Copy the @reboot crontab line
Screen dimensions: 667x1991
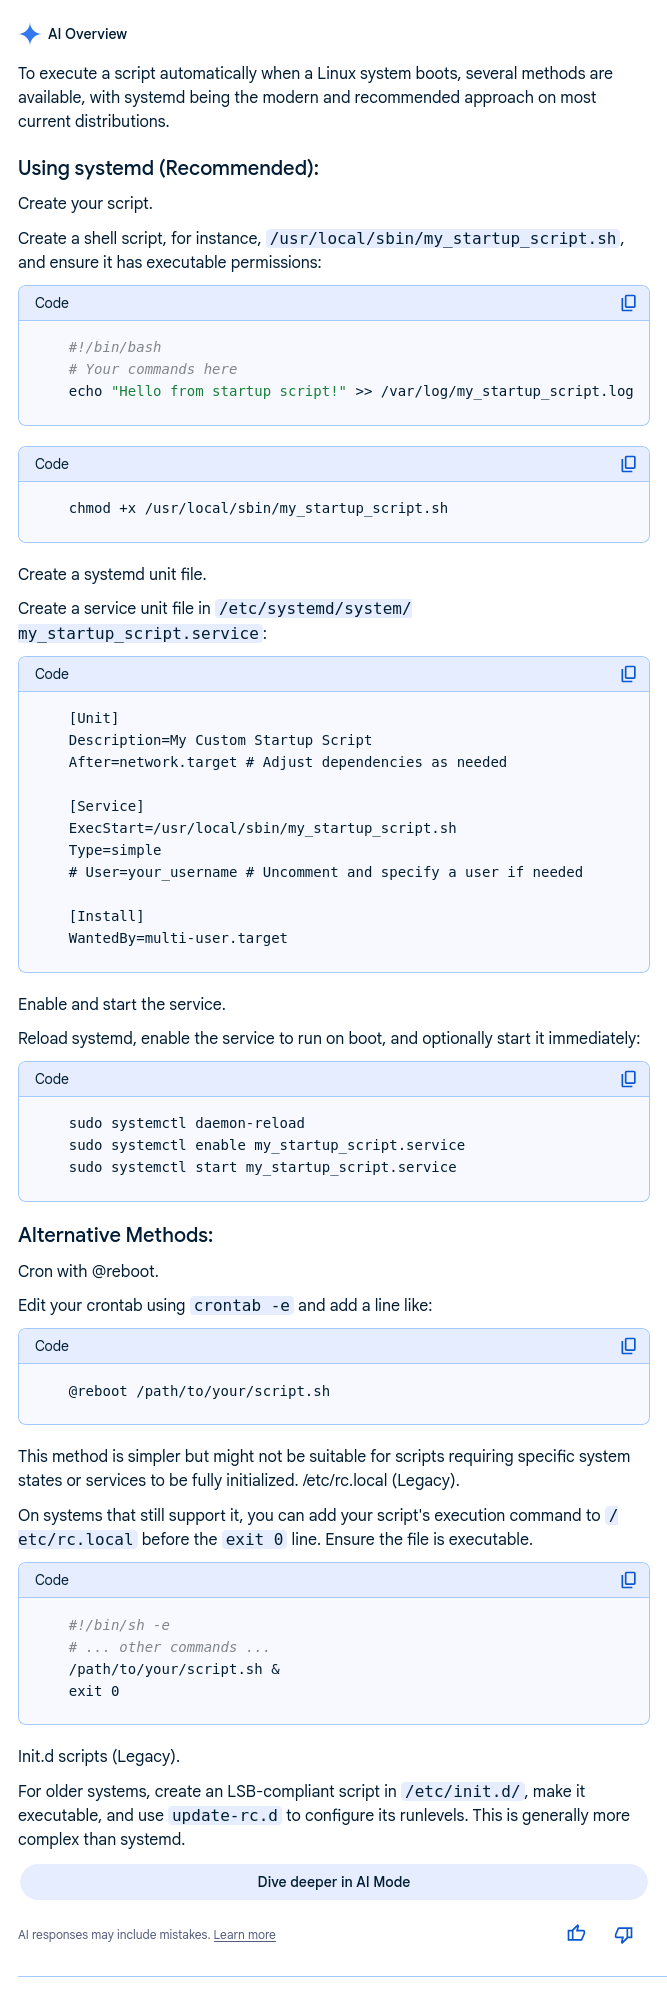[628, 1346]
